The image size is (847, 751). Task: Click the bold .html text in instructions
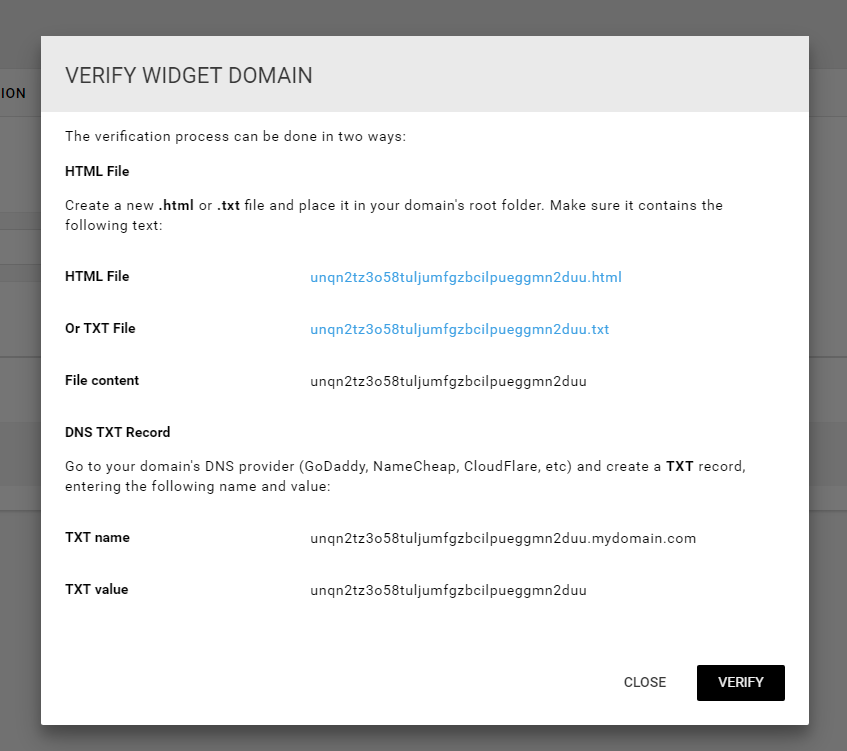point(176,205)
